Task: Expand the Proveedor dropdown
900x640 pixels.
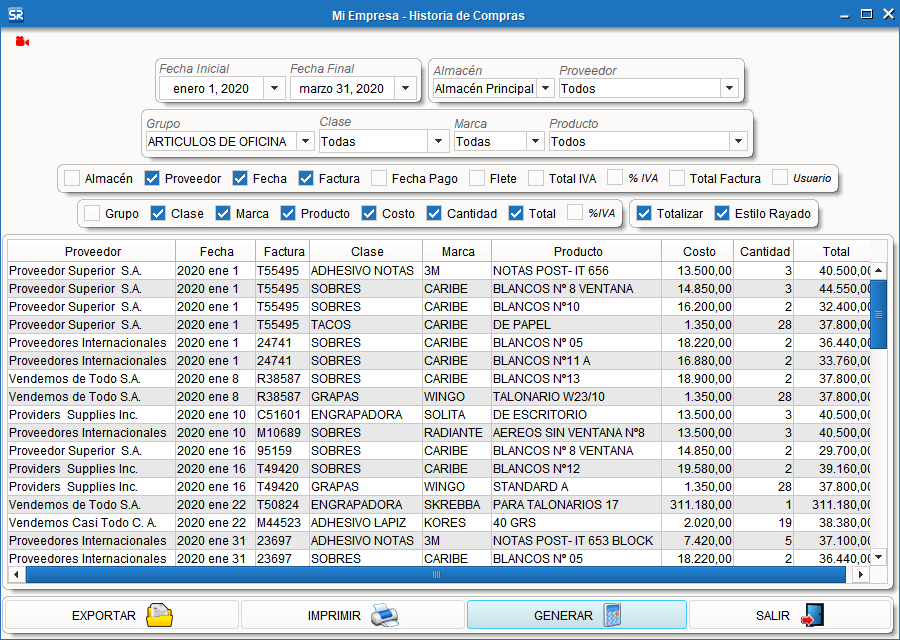Action: (x=729, y=88)
